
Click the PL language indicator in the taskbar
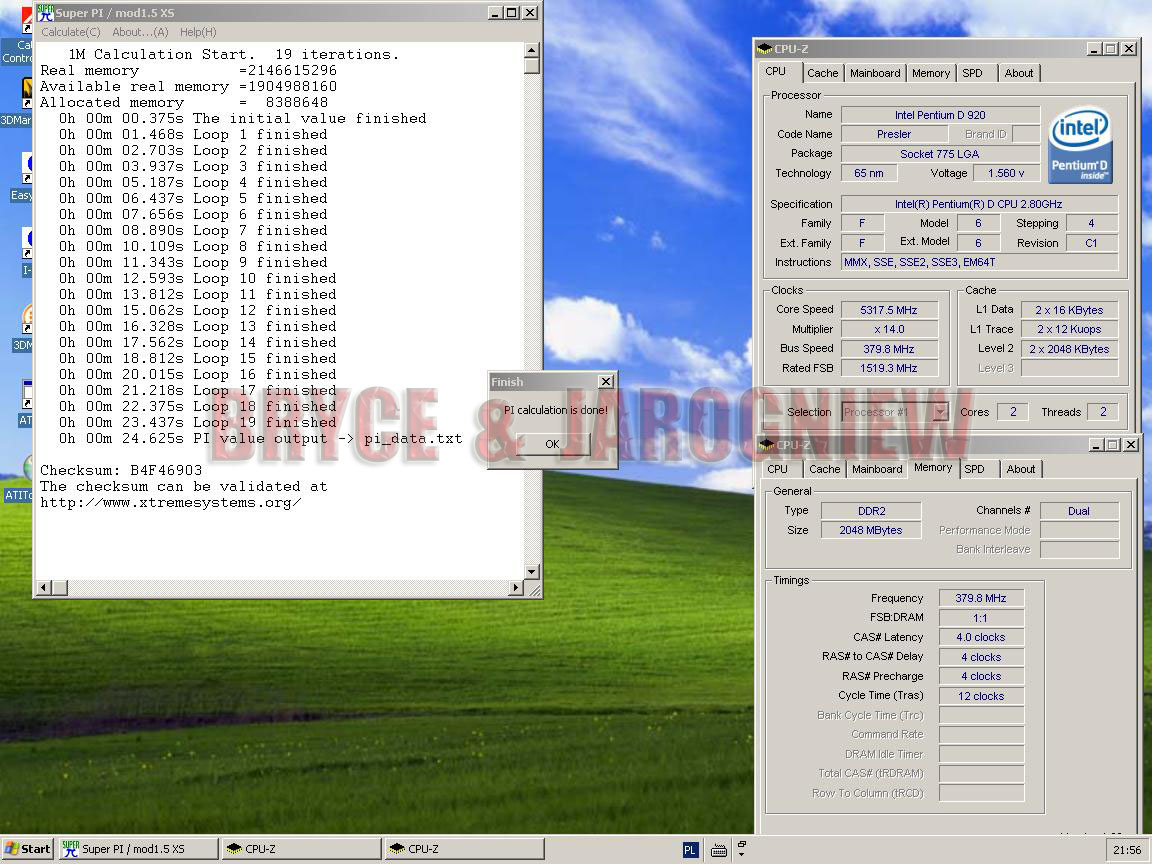point(690,850)
